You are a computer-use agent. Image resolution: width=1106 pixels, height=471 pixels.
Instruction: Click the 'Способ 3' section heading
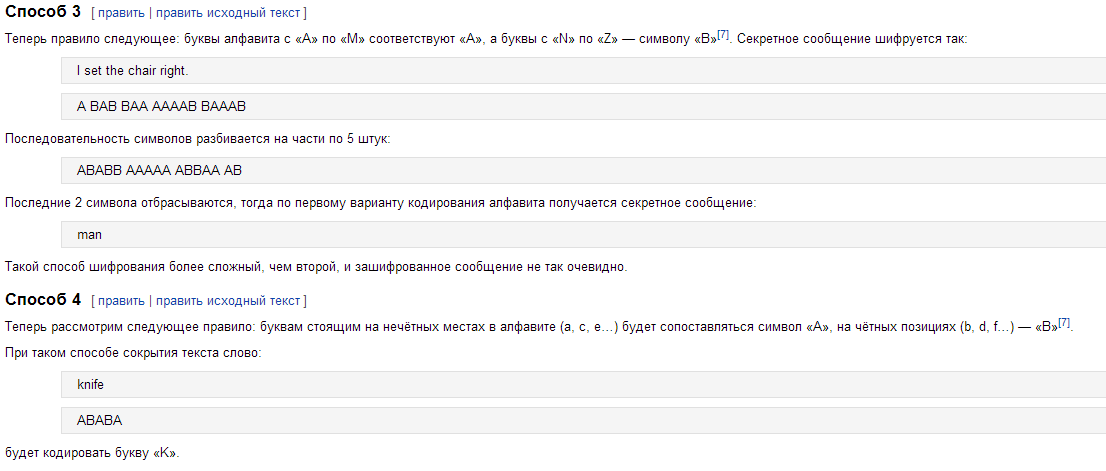(43, 12)
